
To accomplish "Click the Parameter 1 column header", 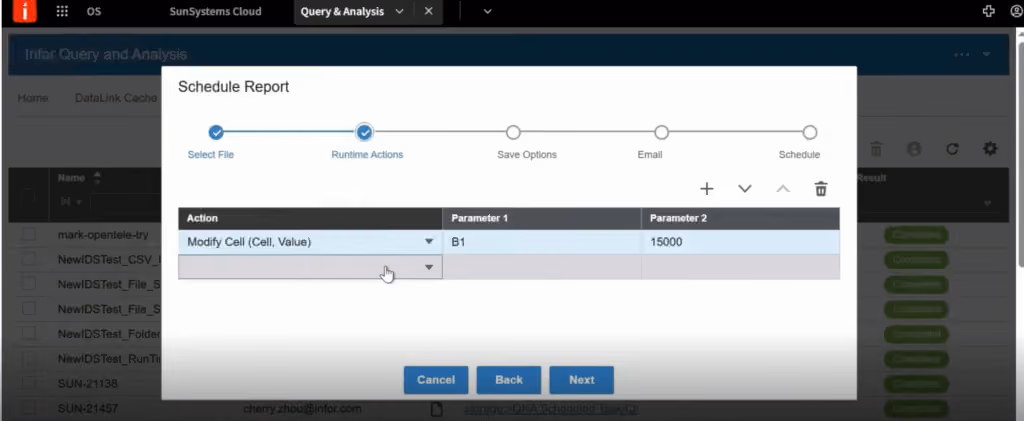I will [x=542, y=218].
